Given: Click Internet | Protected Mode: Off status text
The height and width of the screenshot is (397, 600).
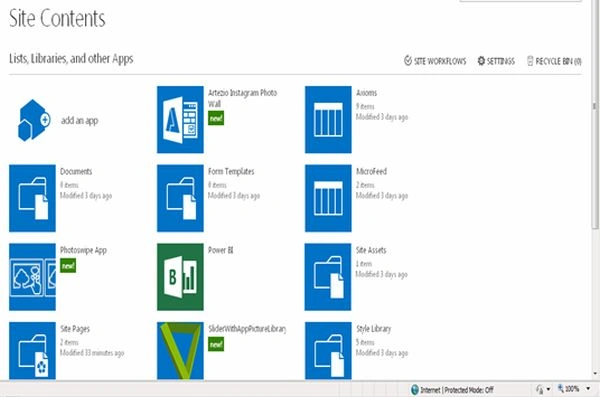Looking at the screenshot, I should click(457, 390).
